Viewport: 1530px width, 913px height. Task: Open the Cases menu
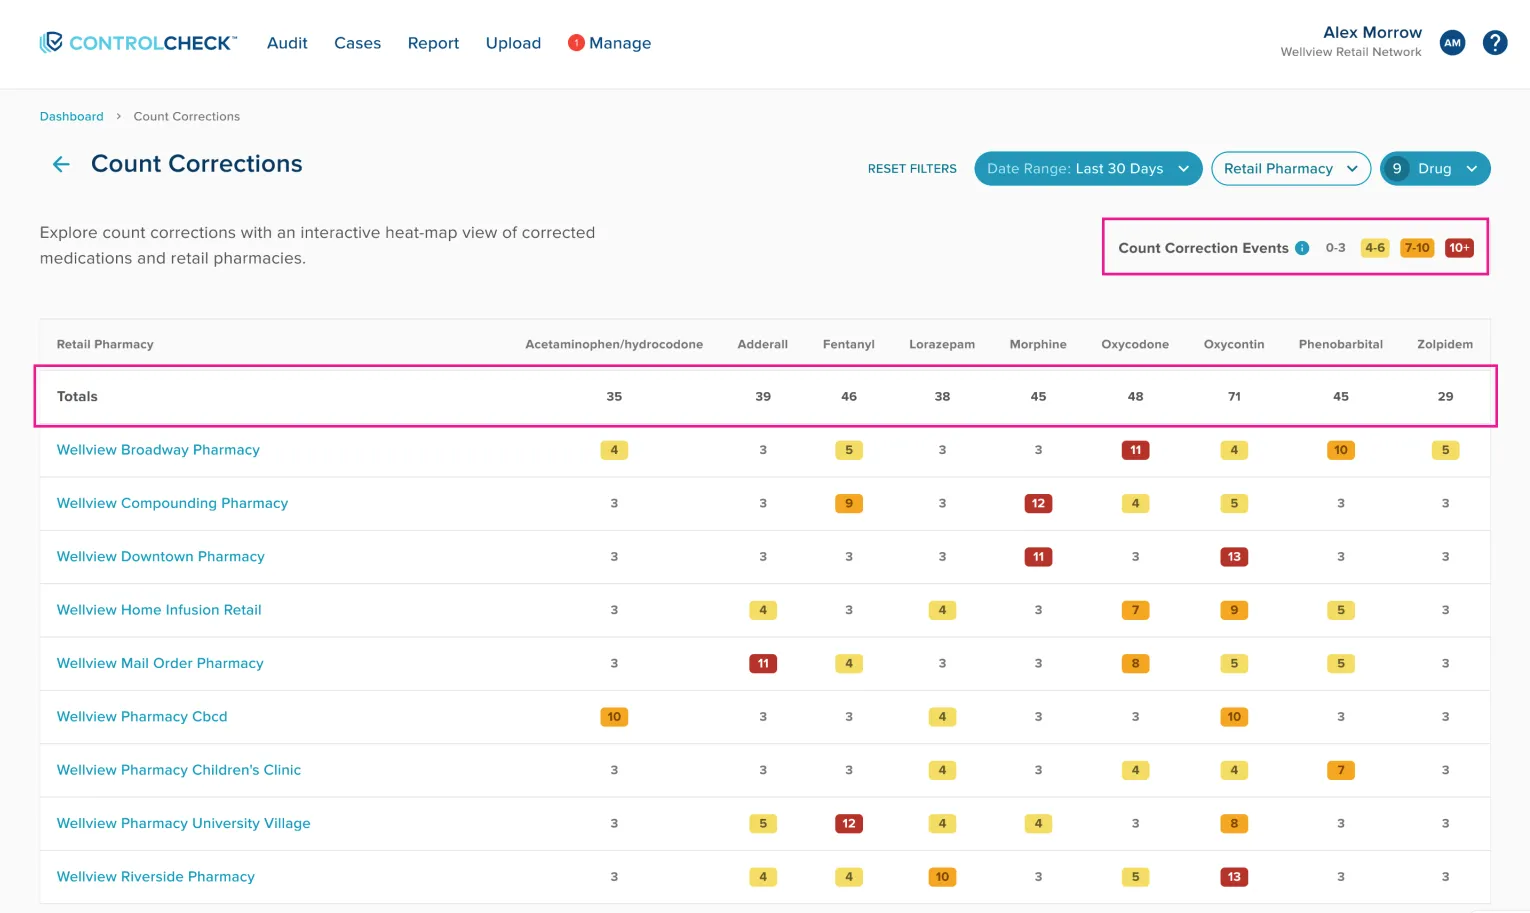coord(357,43)
